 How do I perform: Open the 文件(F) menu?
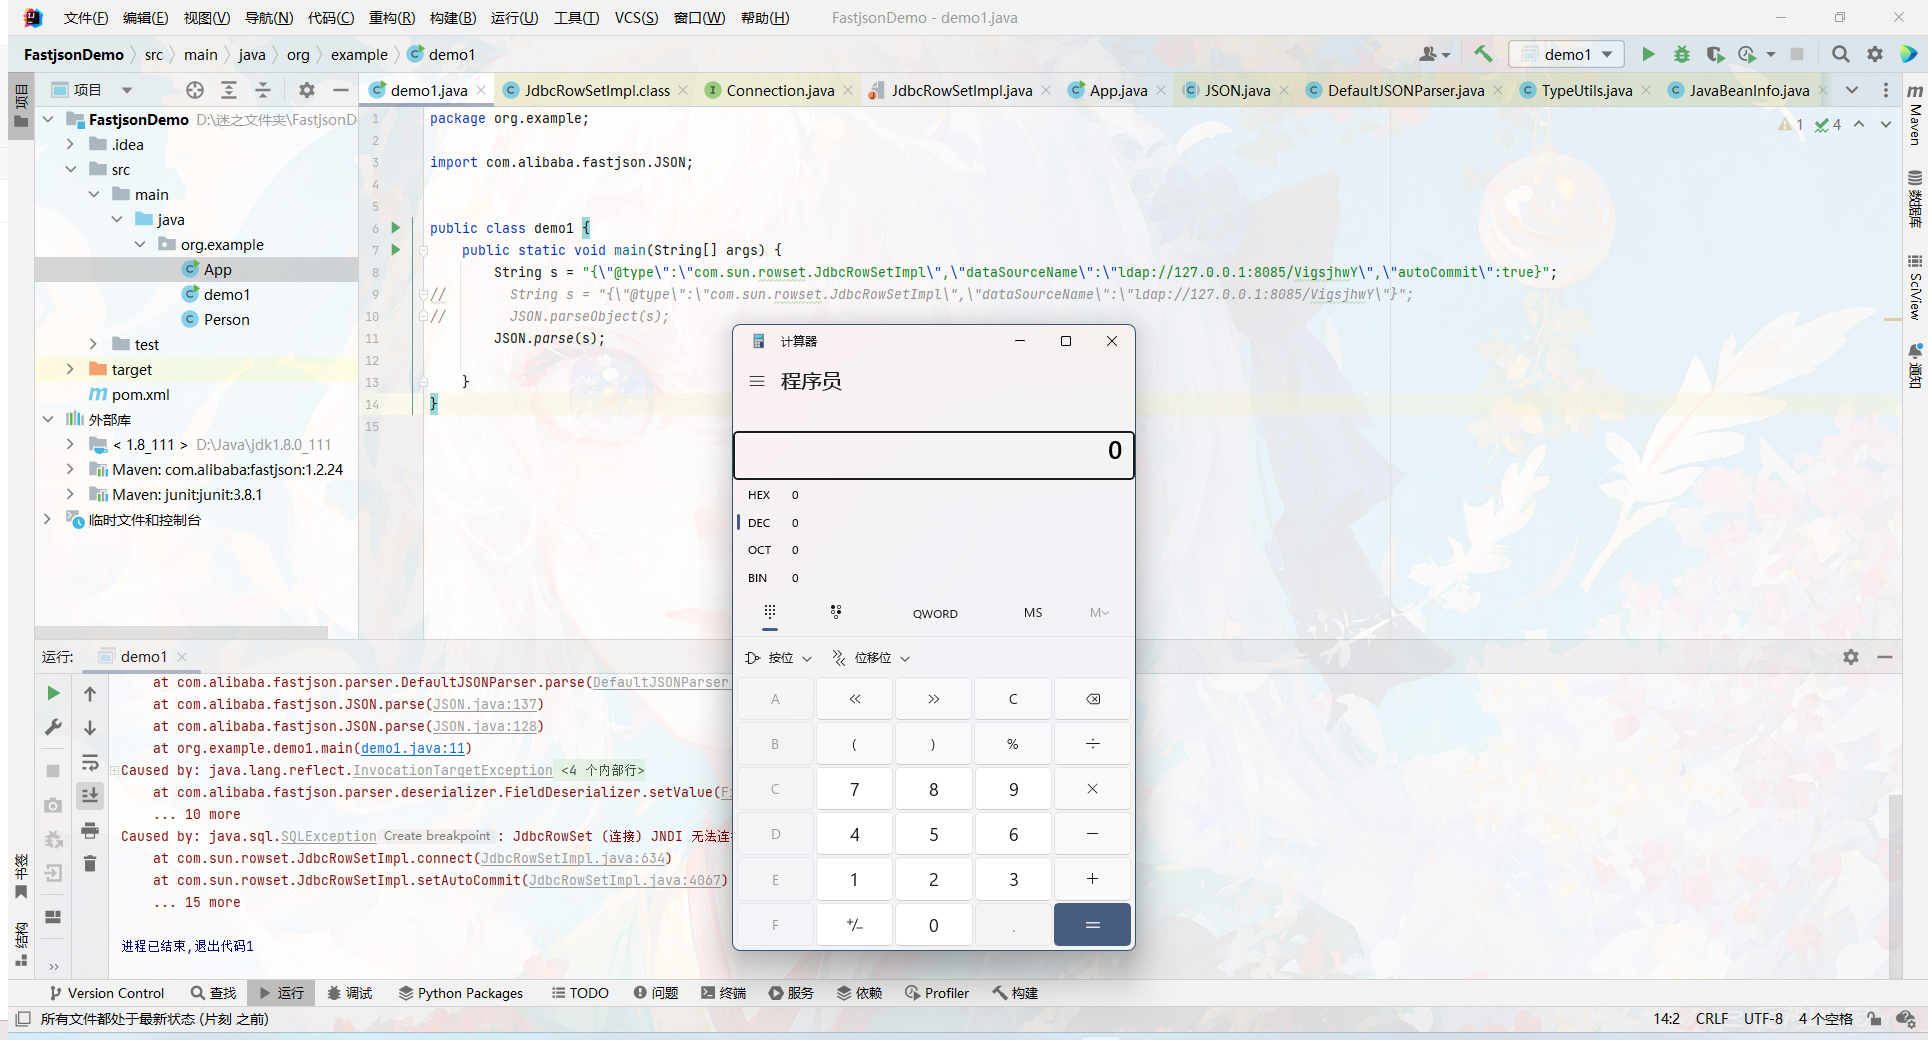[86, 18]
